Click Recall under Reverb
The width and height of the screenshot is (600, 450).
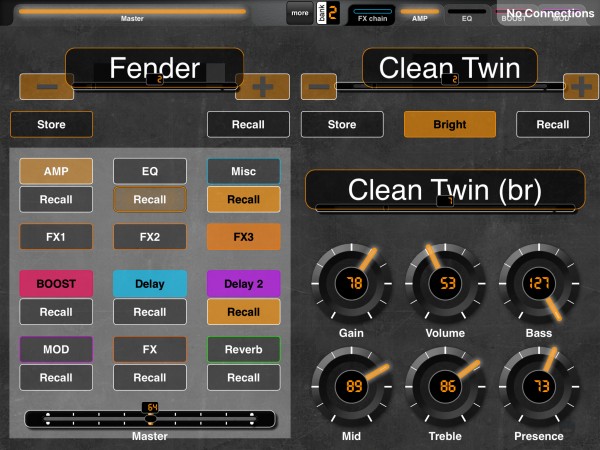click(x=244, y=378)
